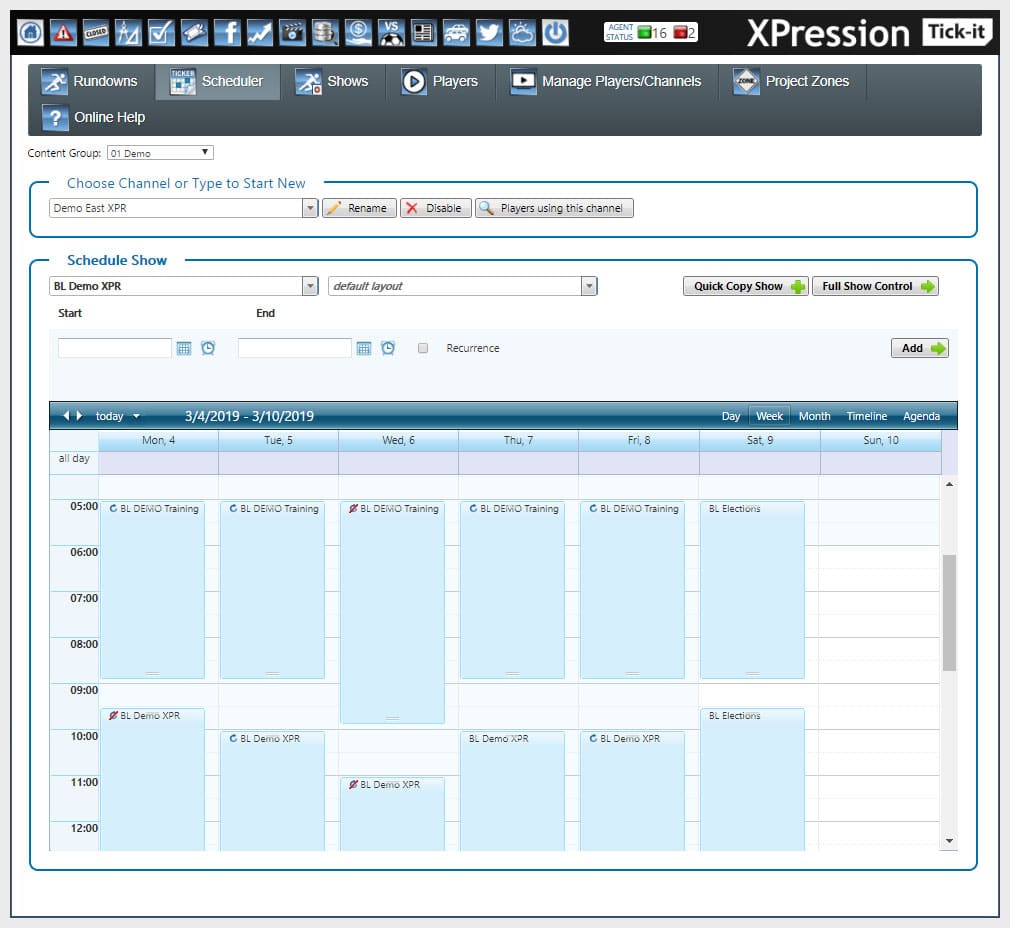Go to the Home icon
Image resolution: width=1010 pixels, height=928 pixels.
point(30,32)
